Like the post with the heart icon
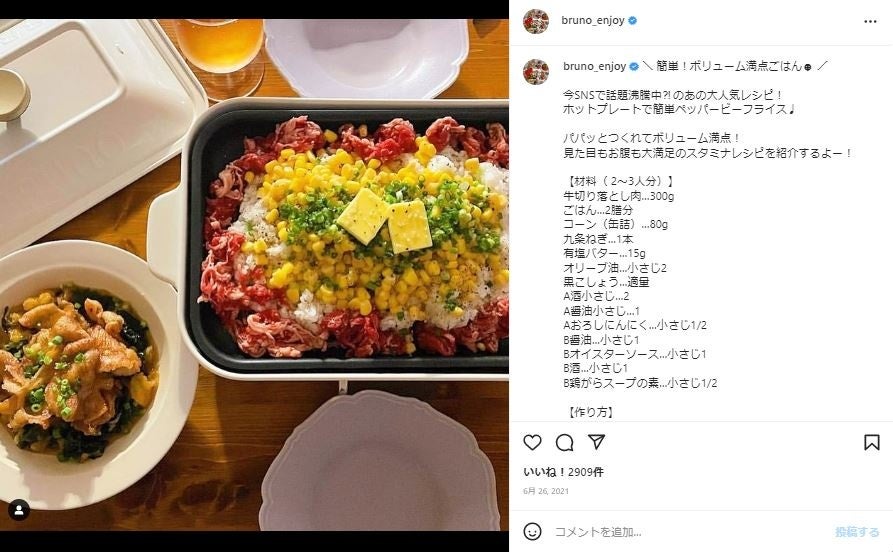The width and height of the screenshot is (893, 552). (532, 443)
